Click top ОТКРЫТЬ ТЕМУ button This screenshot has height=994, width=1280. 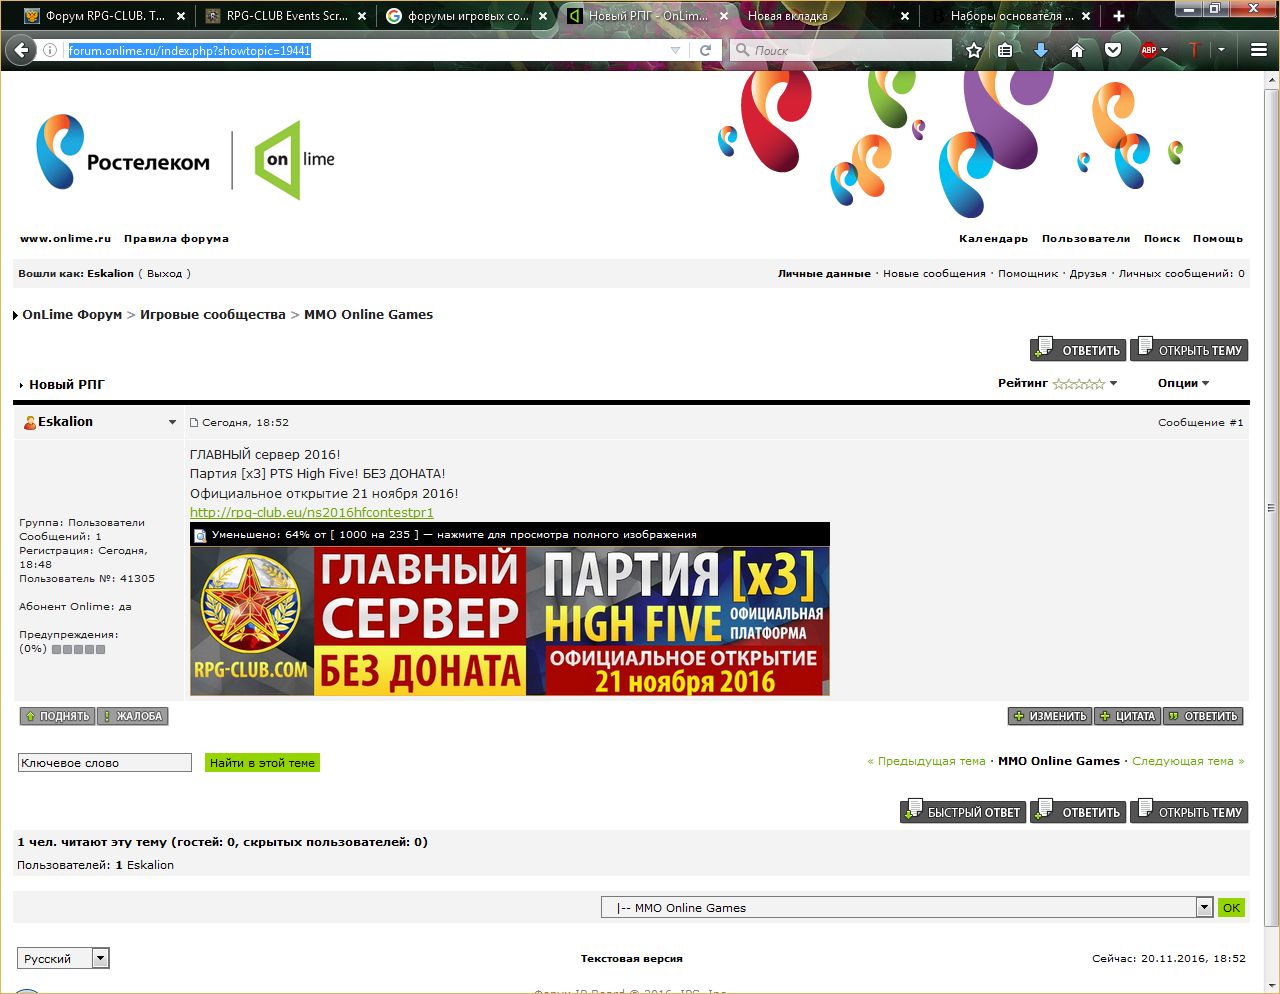pos(1189,349)
